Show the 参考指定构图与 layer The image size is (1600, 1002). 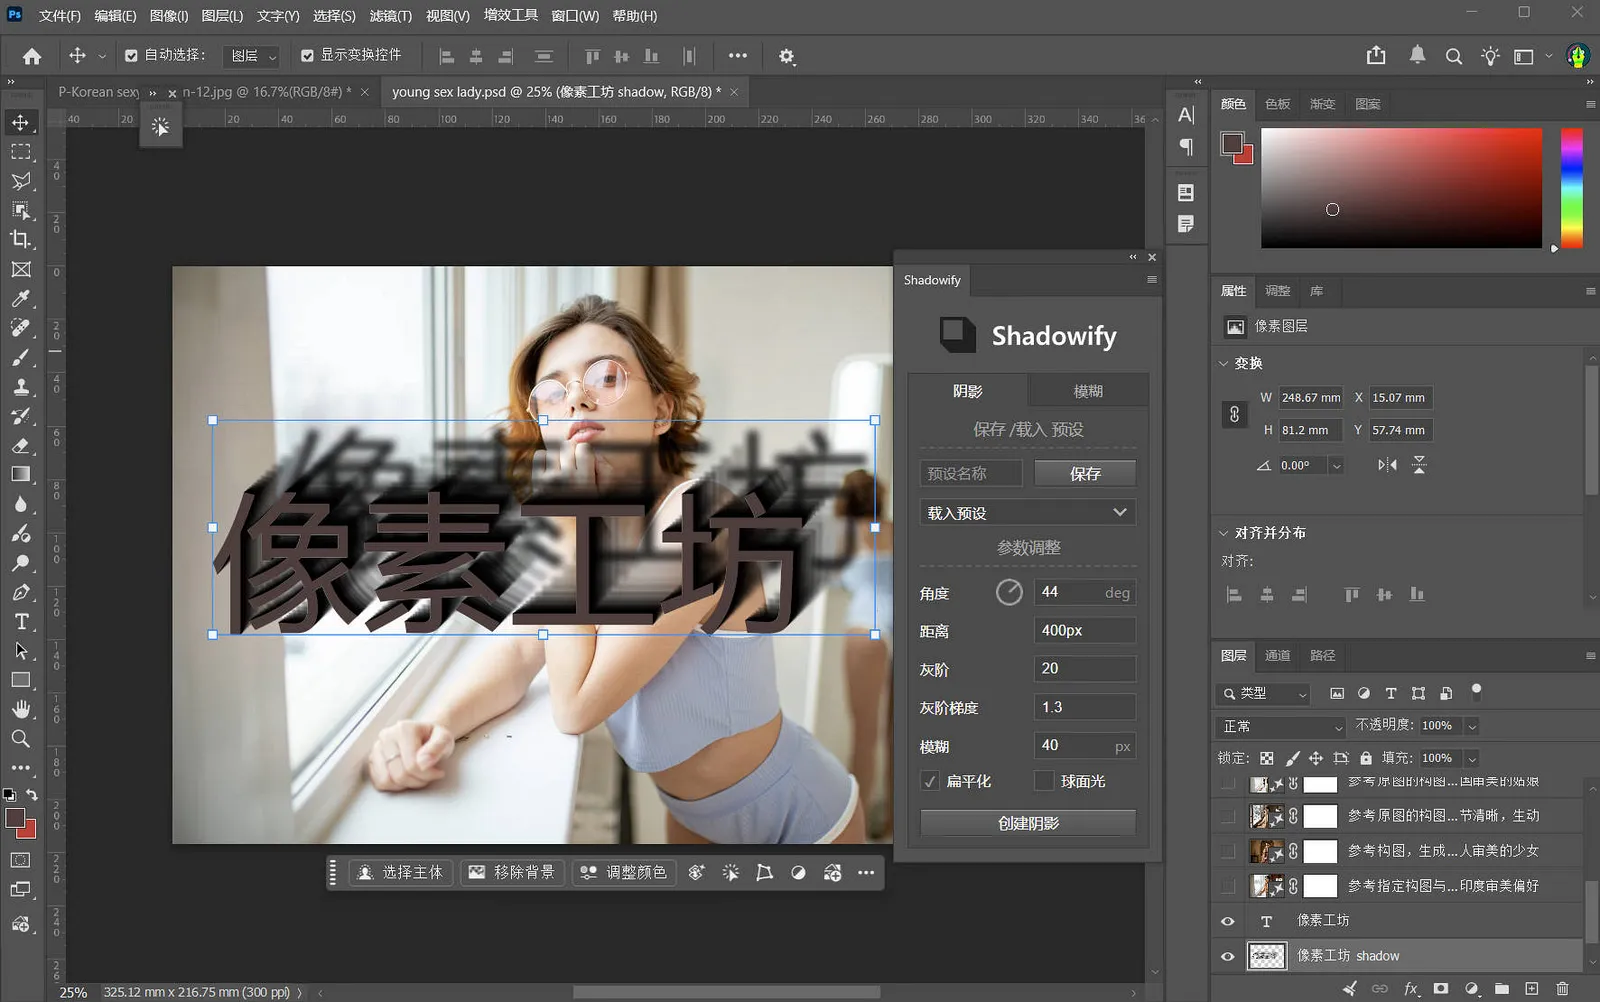(1228, 886)
